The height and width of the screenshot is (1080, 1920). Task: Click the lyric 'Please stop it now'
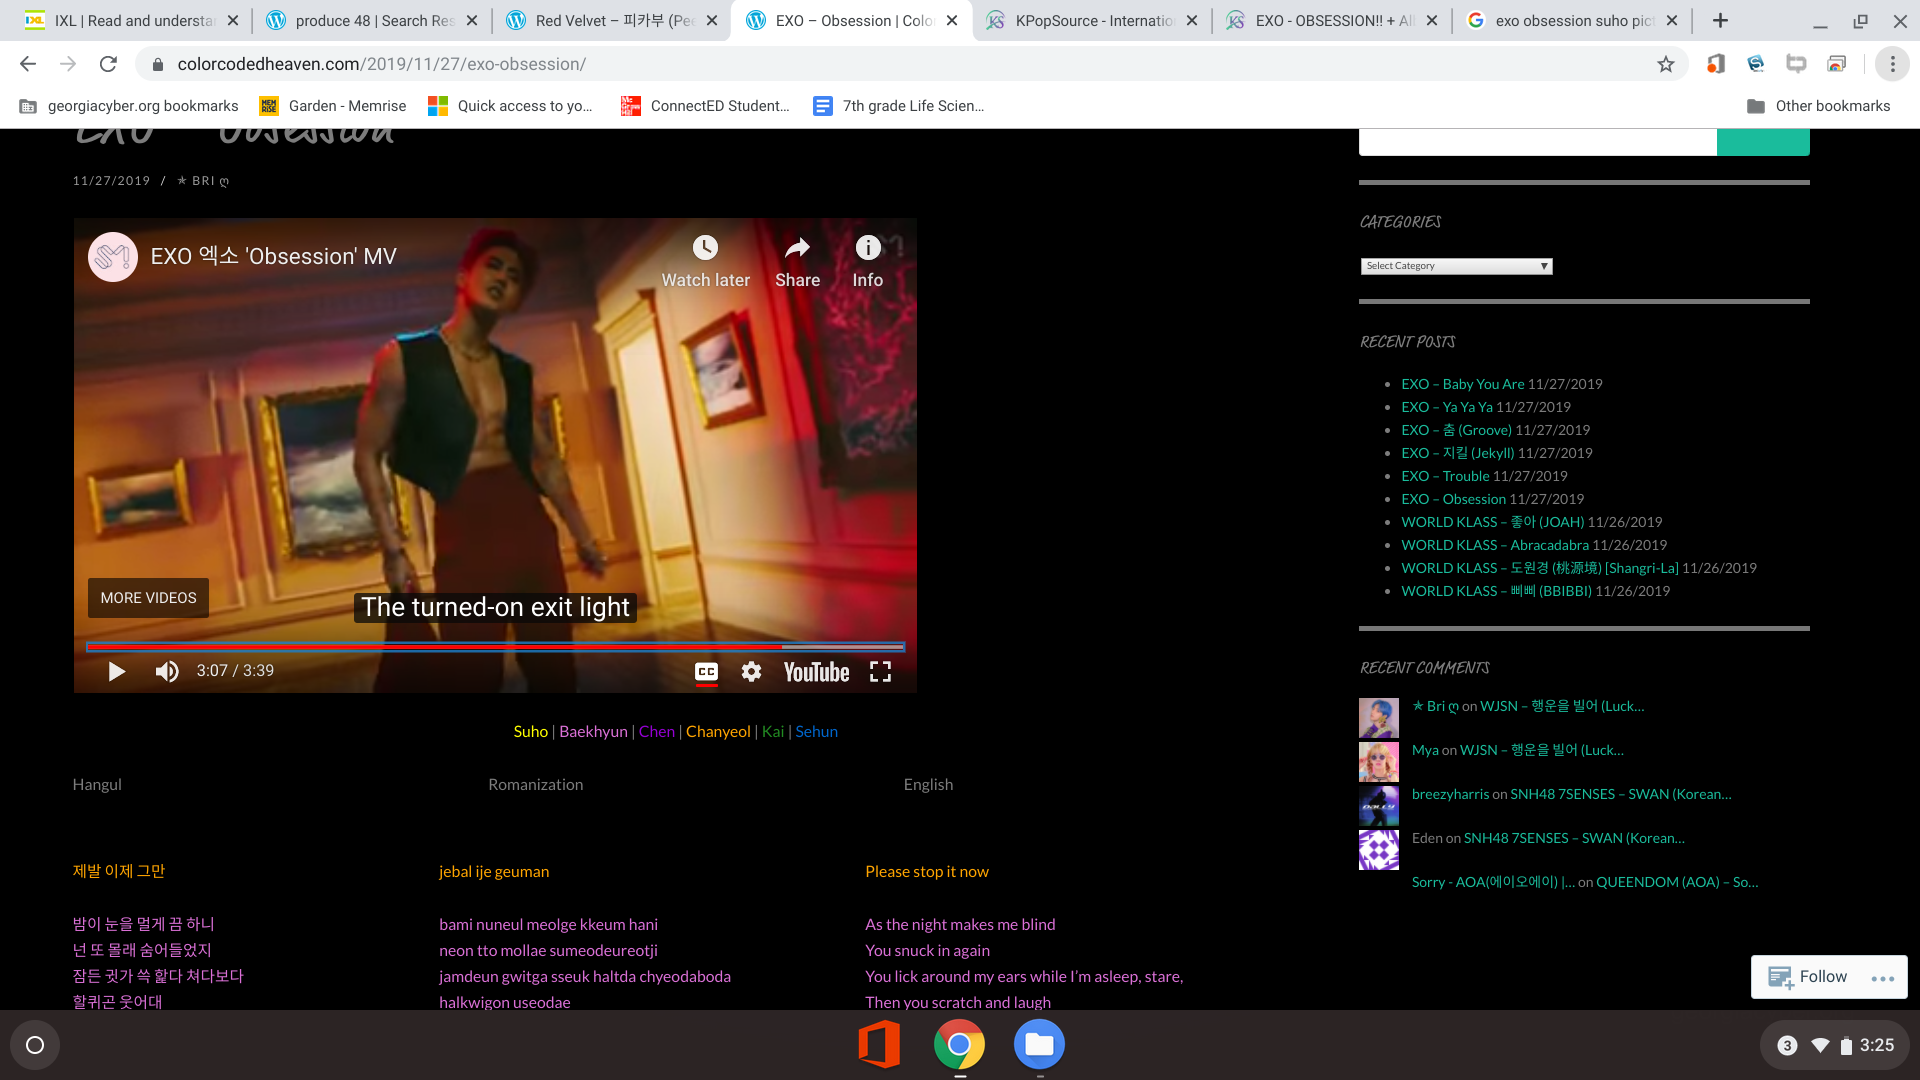(927, 872)
